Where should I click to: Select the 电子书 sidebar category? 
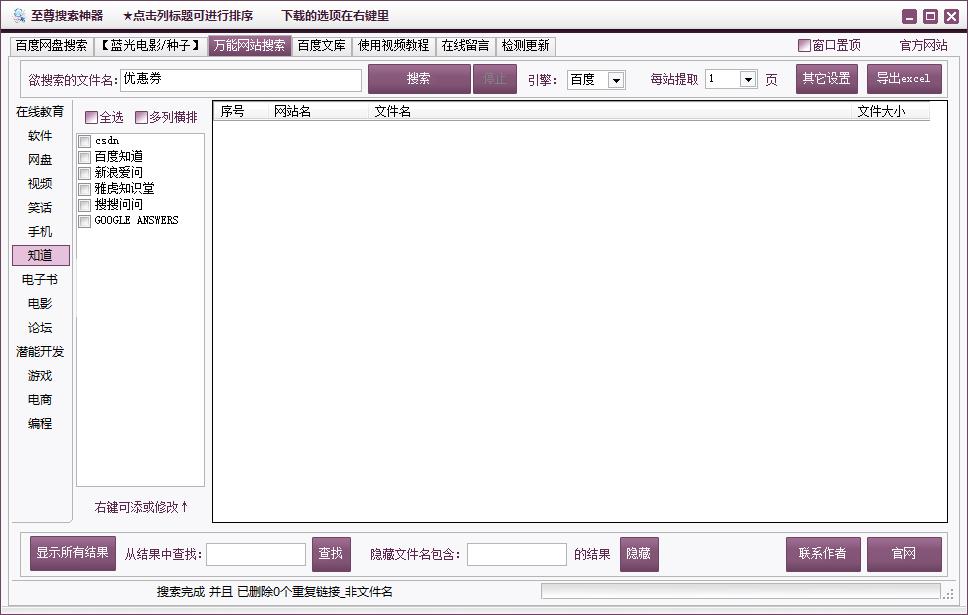pos(40,279)
